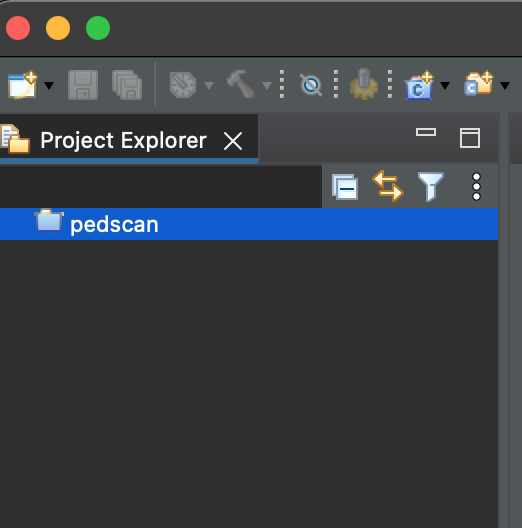Open the Filter funnel icon

click(x=430, y=187)
